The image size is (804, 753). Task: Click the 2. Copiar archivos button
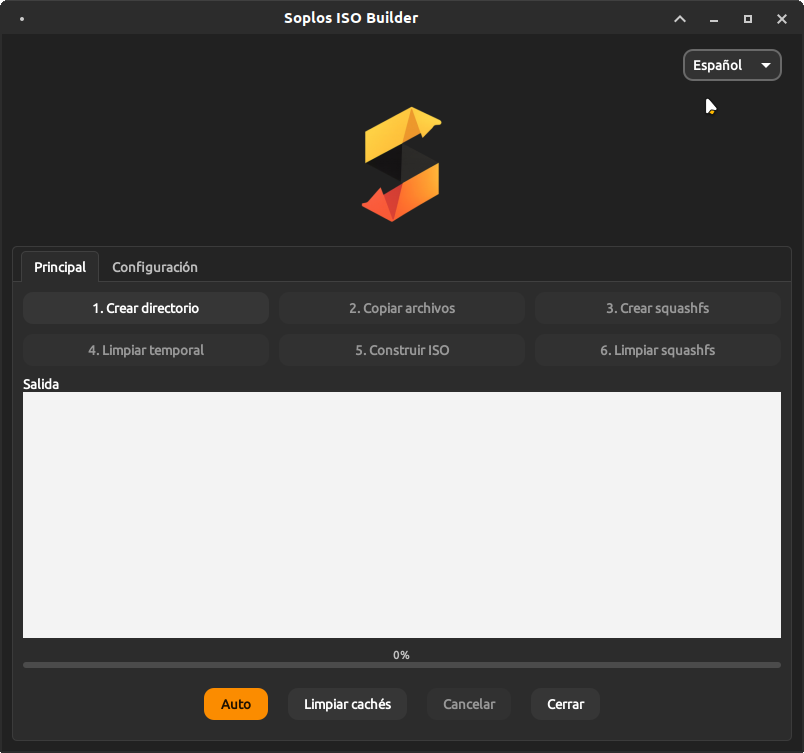pos(402,308)
